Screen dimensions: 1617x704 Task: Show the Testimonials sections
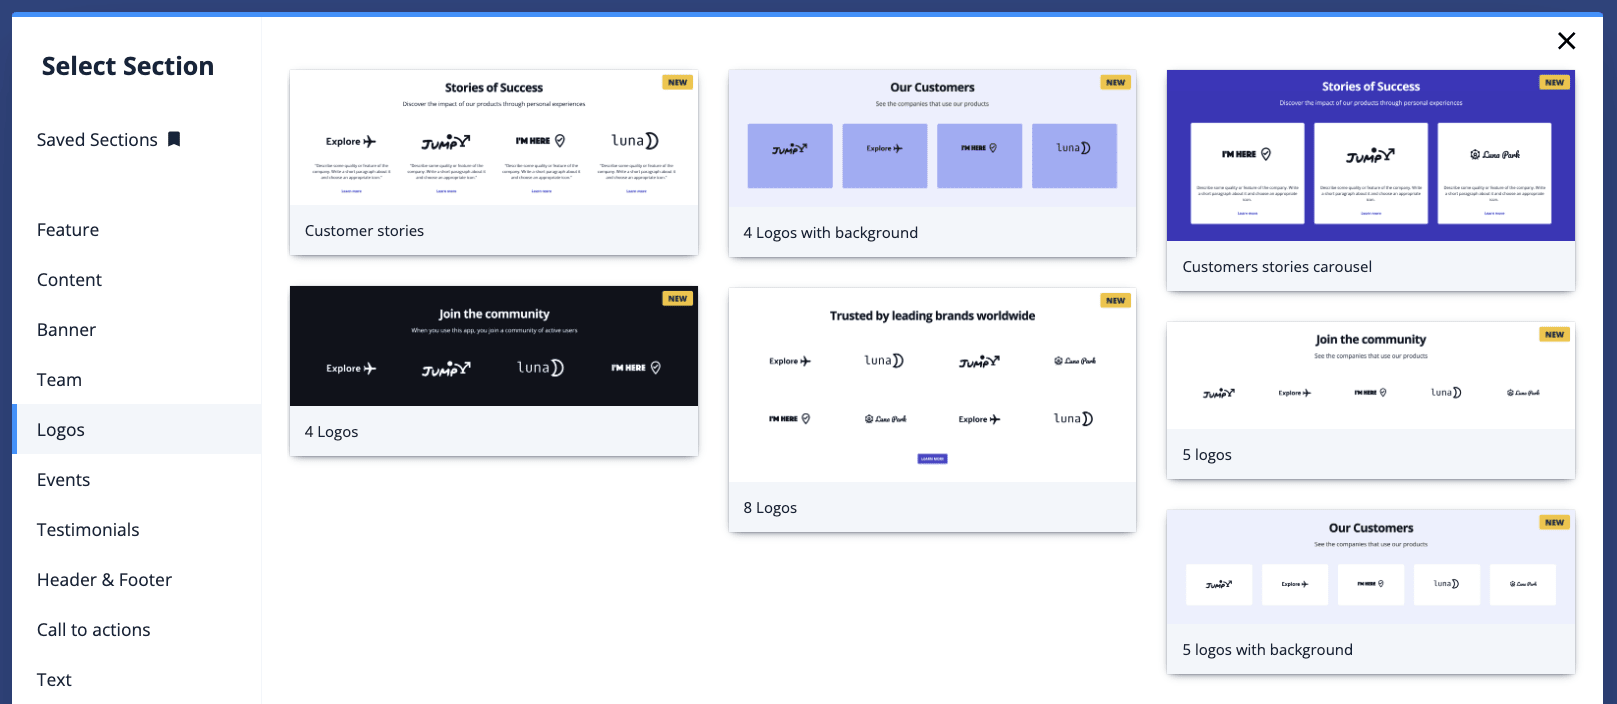coord(88,530)
